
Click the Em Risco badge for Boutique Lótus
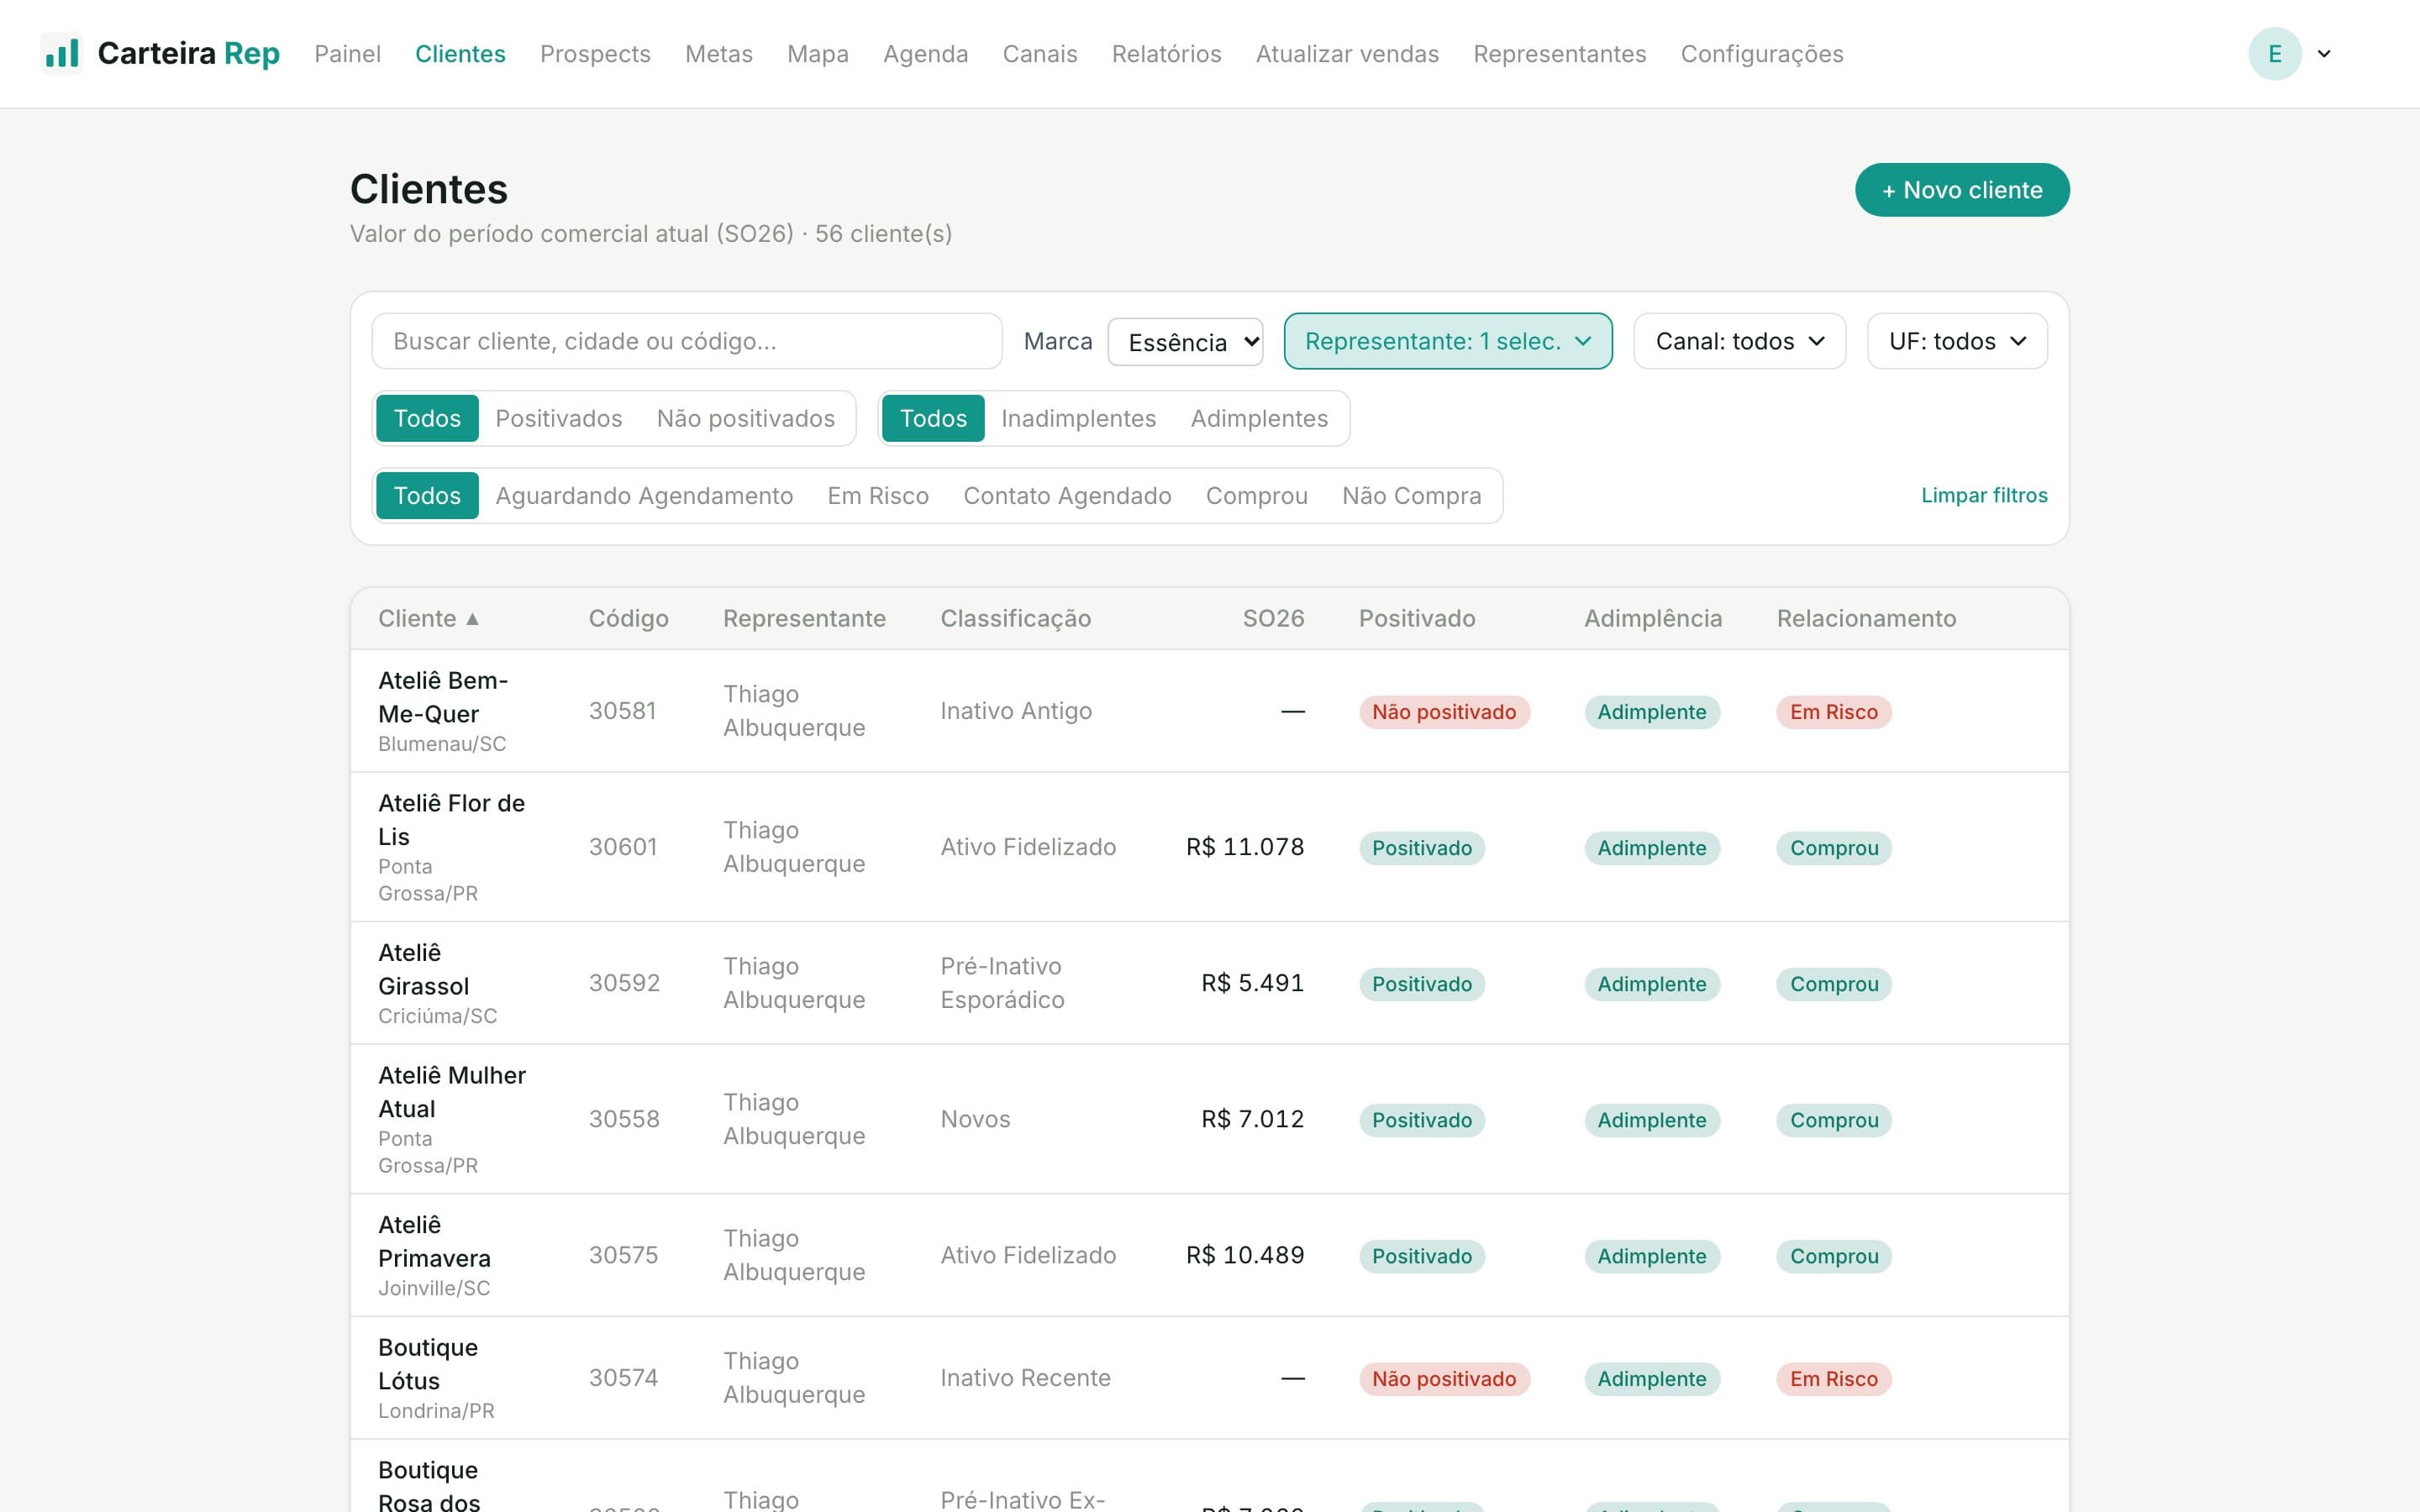(x=1833, y=1379)
